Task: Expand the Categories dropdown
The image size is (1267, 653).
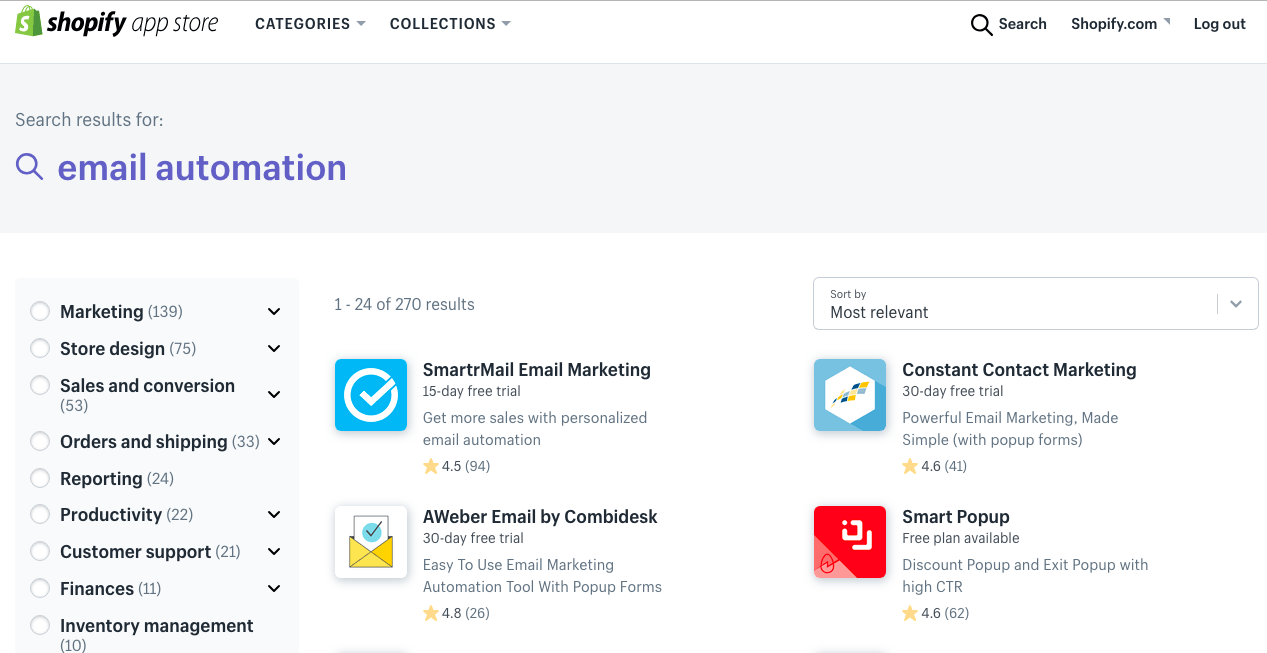Action: [310, 23]
